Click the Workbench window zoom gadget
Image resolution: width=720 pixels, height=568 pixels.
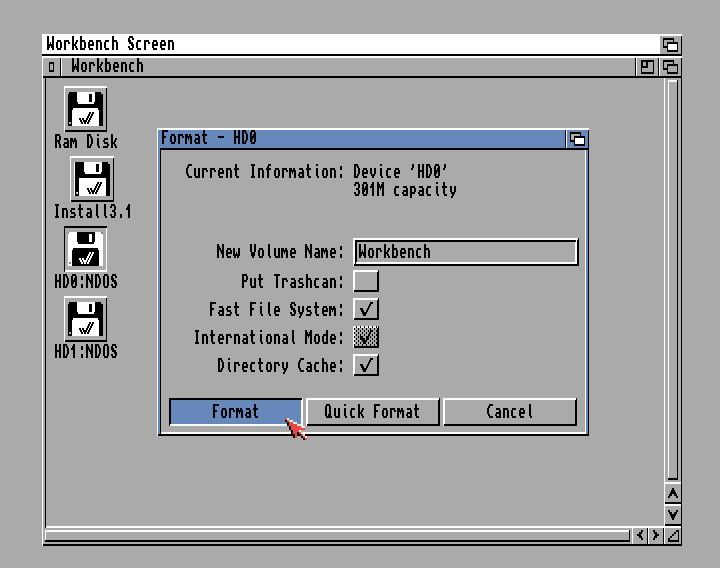[x=648, y=67]
